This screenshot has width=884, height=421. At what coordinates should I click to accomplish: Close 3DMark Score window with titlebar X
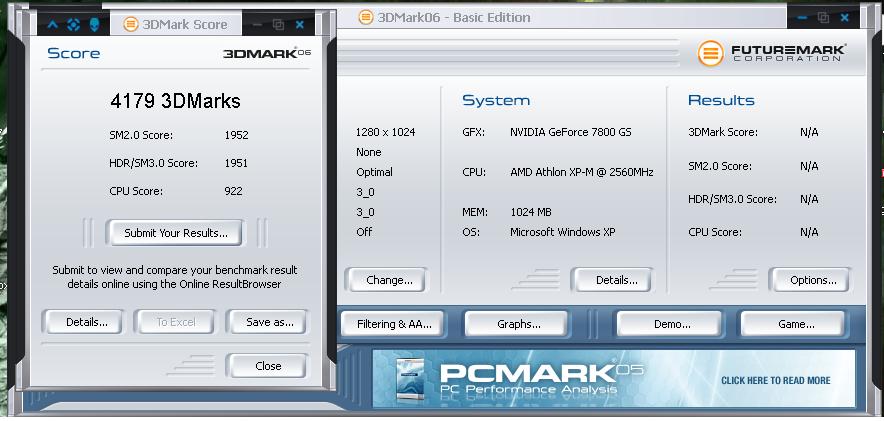pyautogui.click(x=300, y=24)
